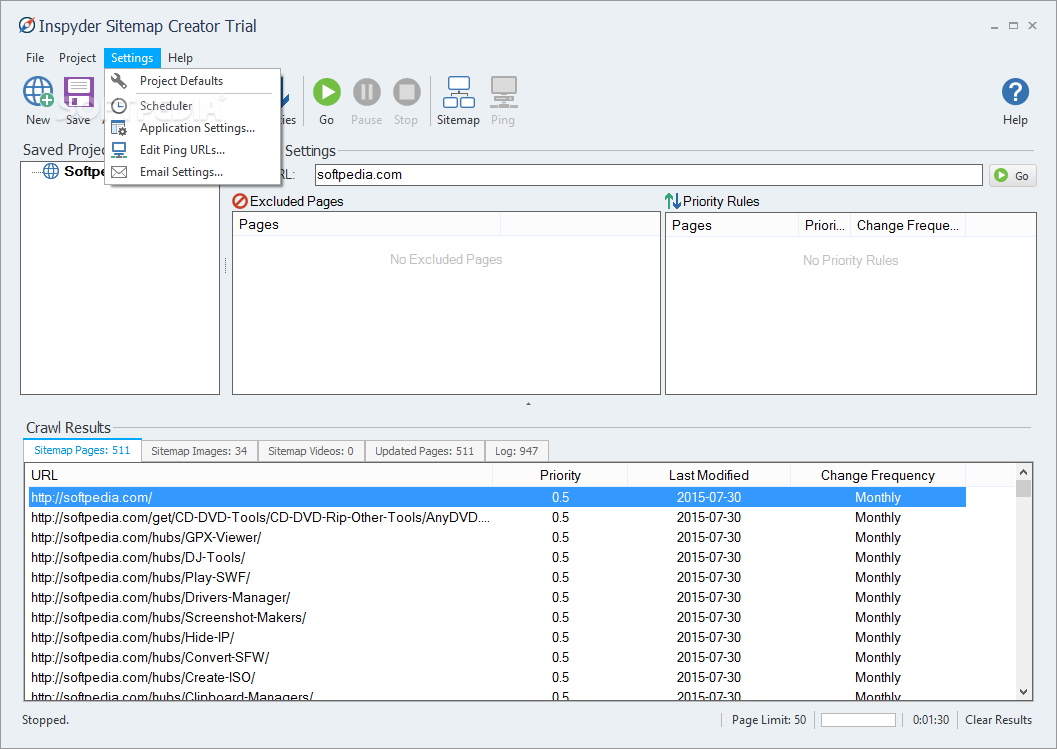Viewport: 1057px width, 749px height.
Task: Open the Help menu
Action: pos(180,58)
